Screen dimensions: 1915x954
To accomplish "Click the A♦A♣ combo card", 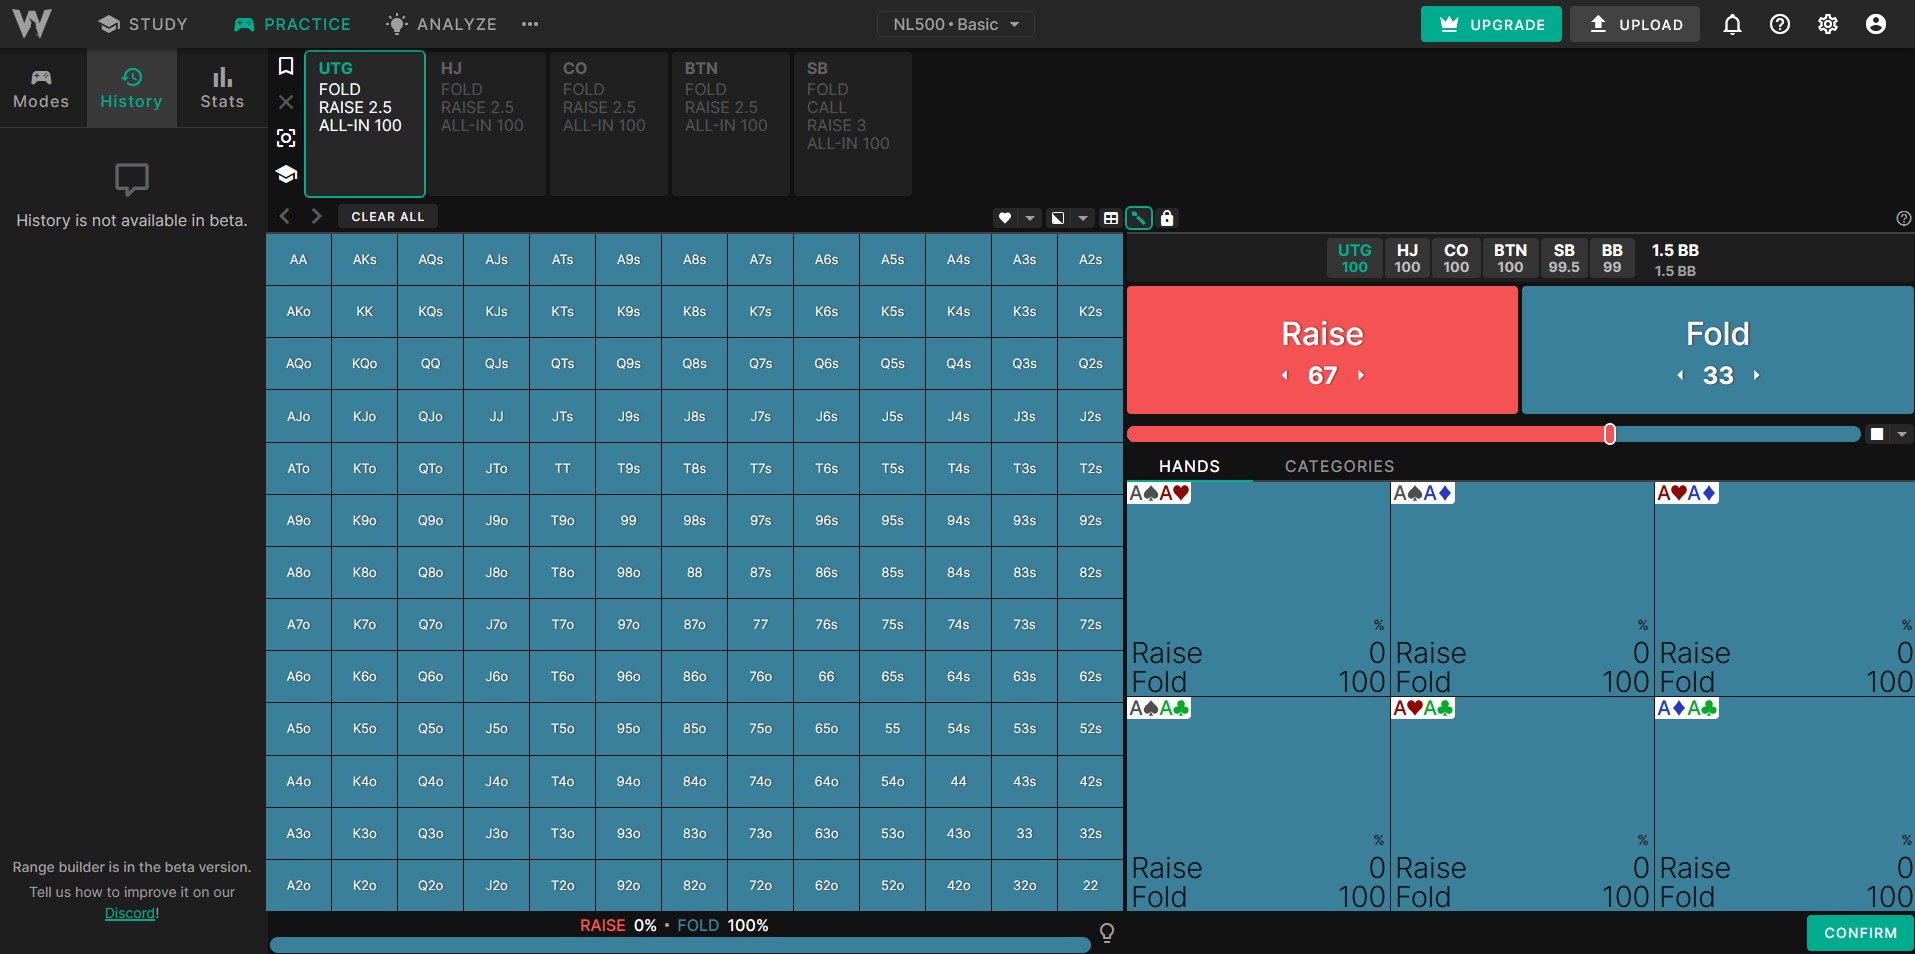I will point(1785,804).
